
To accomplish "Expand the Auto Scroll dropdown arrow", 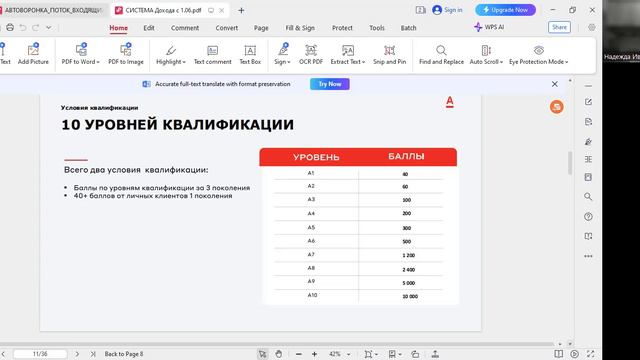I will 501,62.
